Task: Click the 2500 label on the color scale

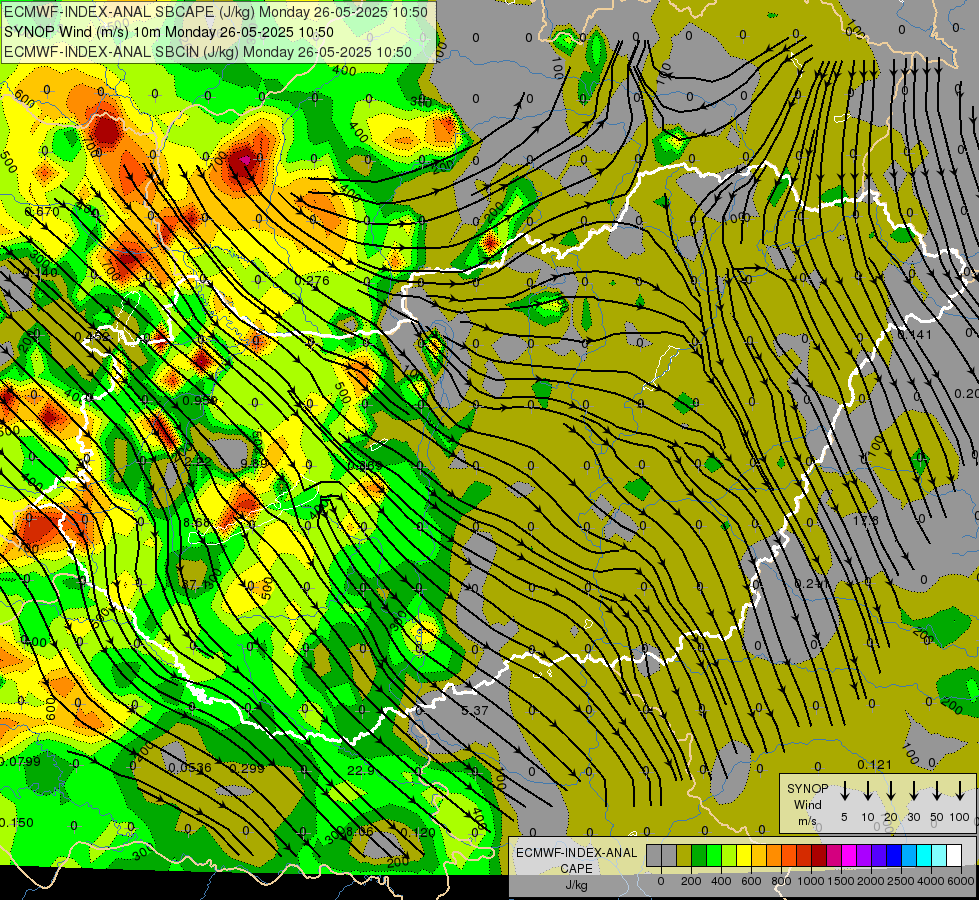Action: pyautogui.click(x=901, y=881)
